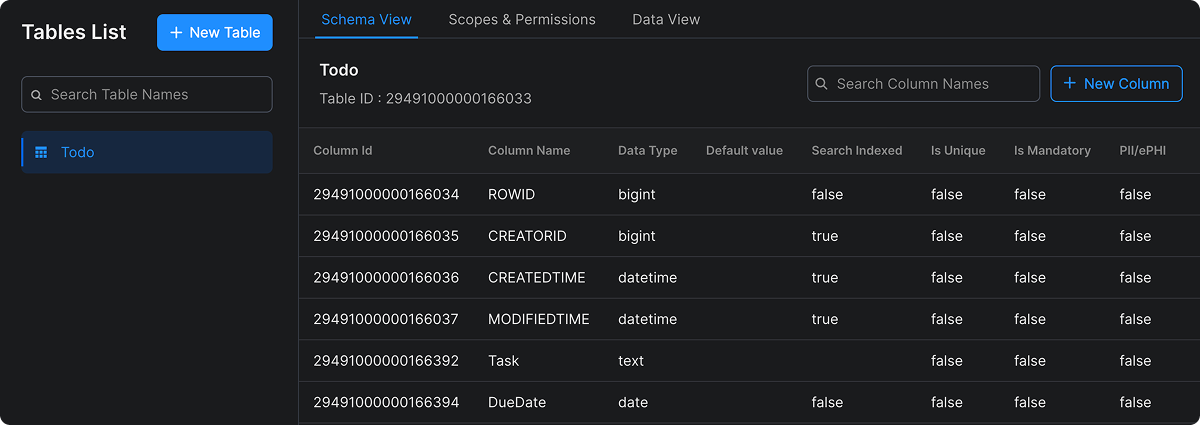
Task: Click the Column Id header
Action: click(x=343, y=150)
